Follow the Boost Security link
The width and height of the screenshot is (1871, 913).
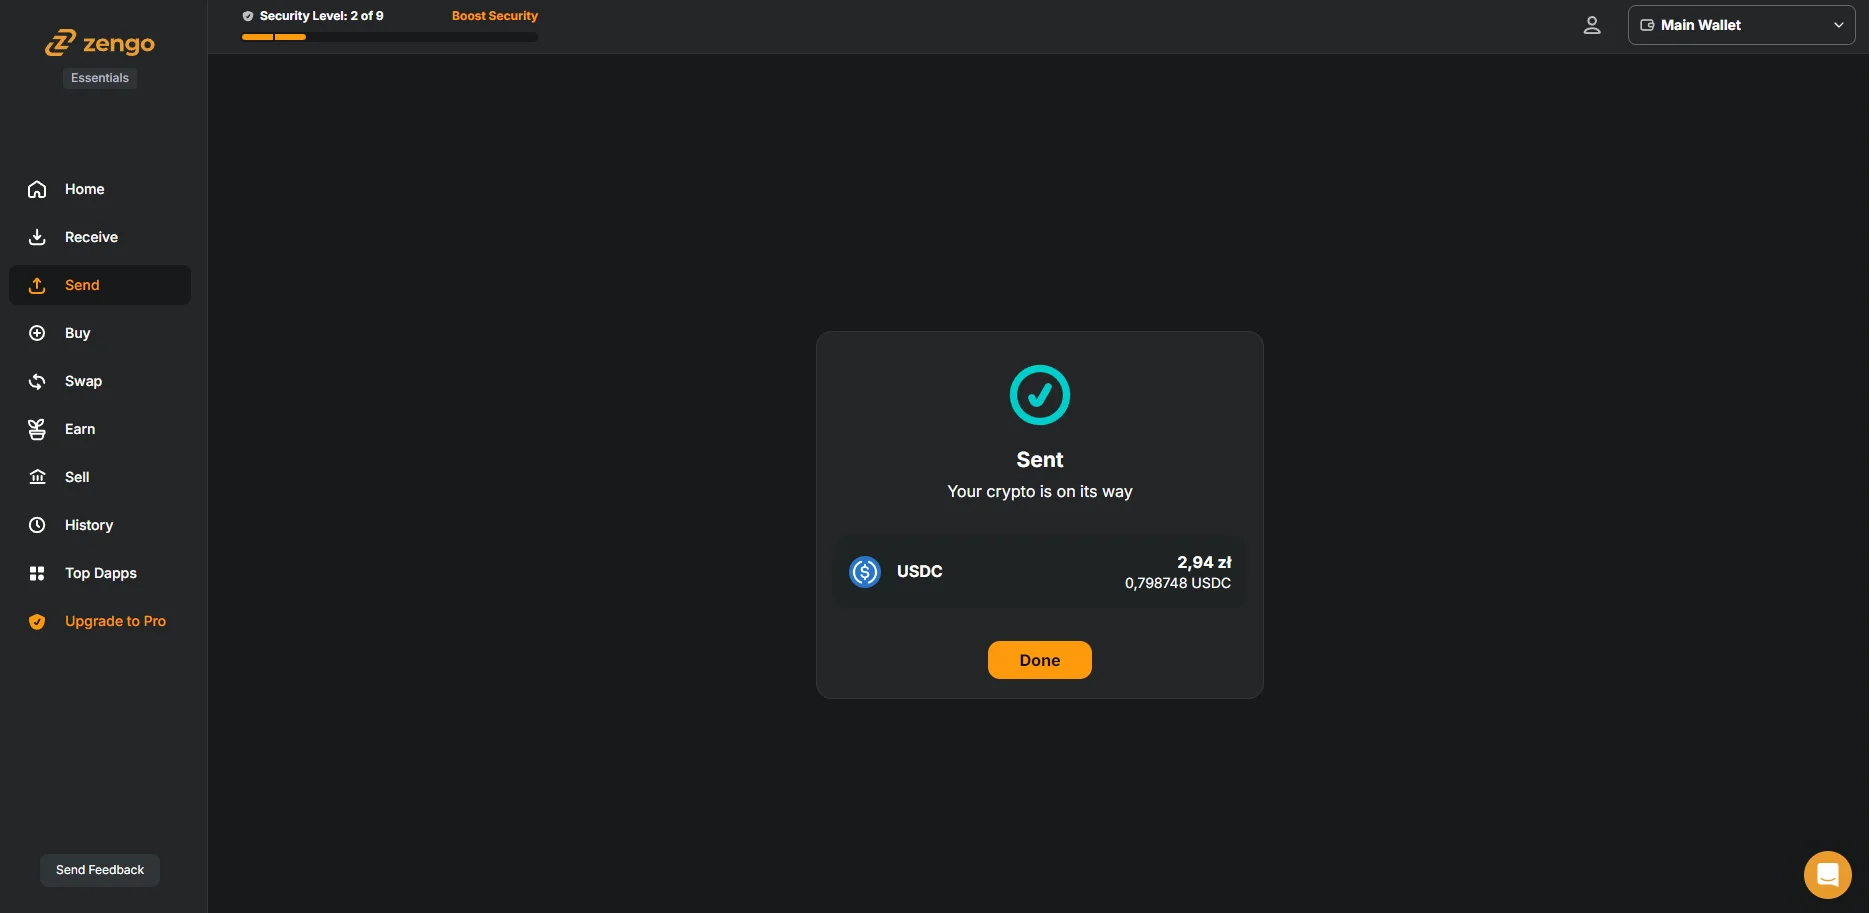coord(494,16)
